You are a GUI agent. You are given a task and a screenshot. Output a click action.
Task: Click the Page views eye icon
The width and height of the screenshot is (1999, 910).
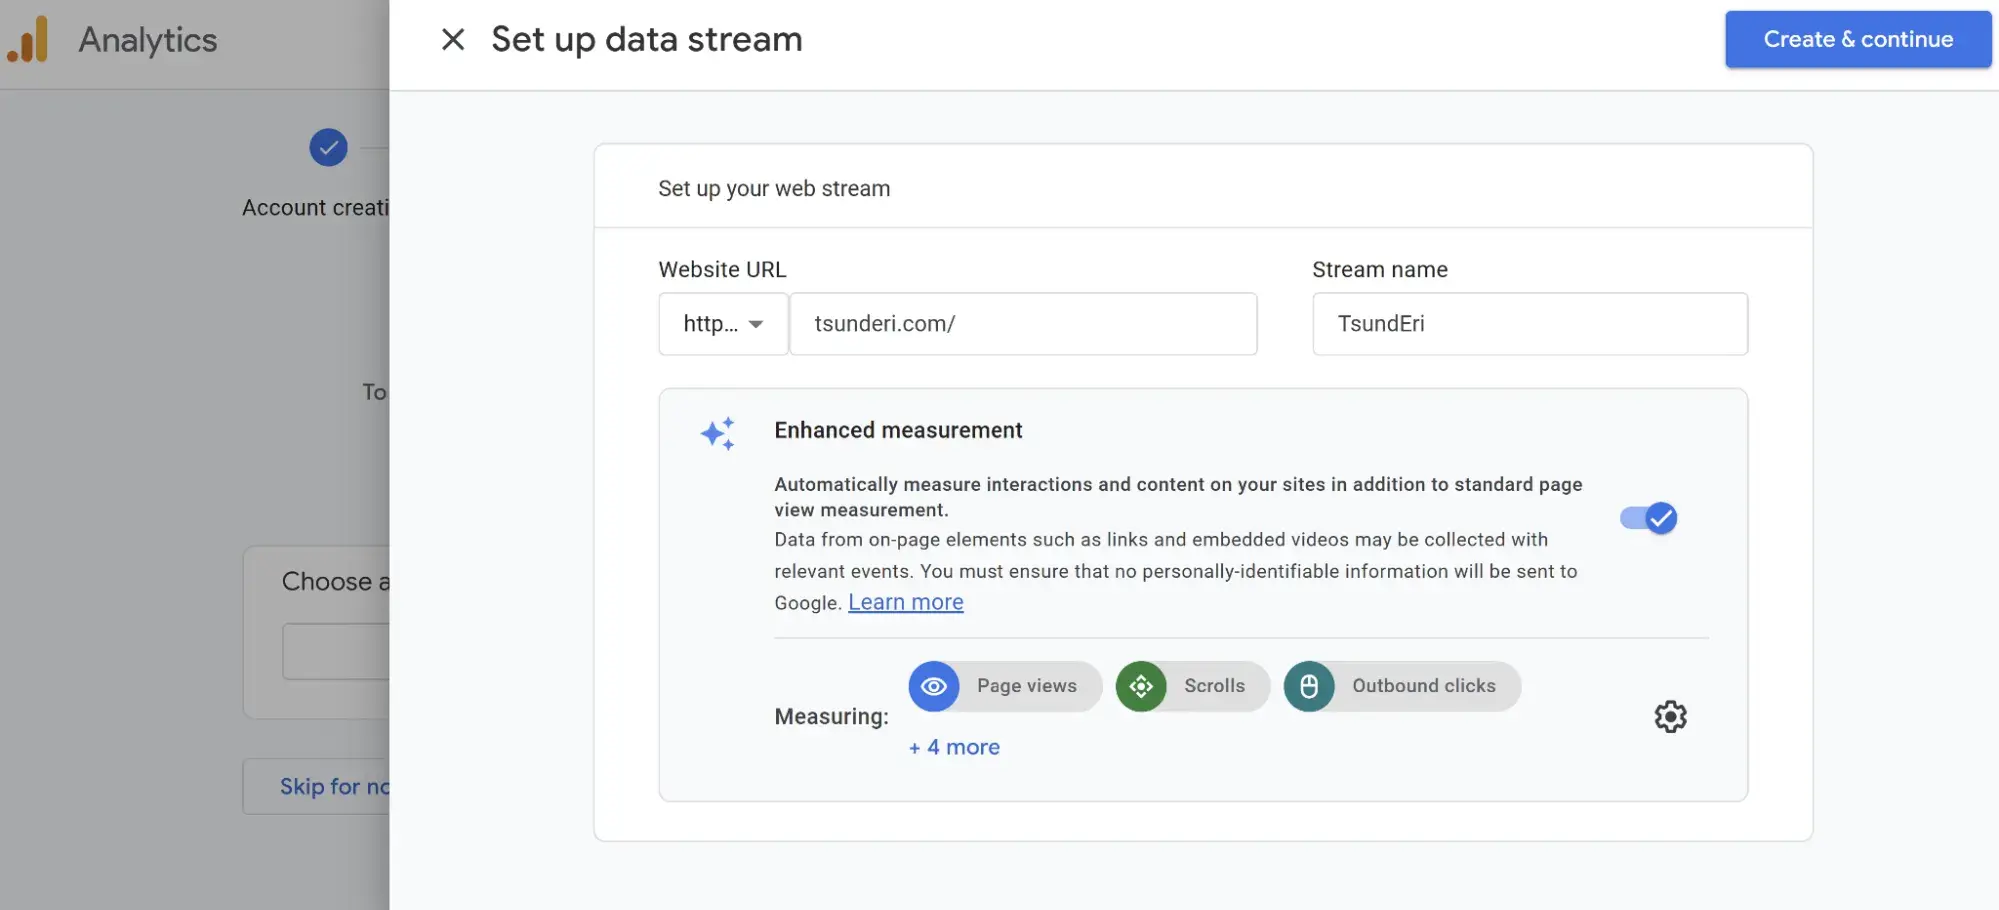(934, 686)
